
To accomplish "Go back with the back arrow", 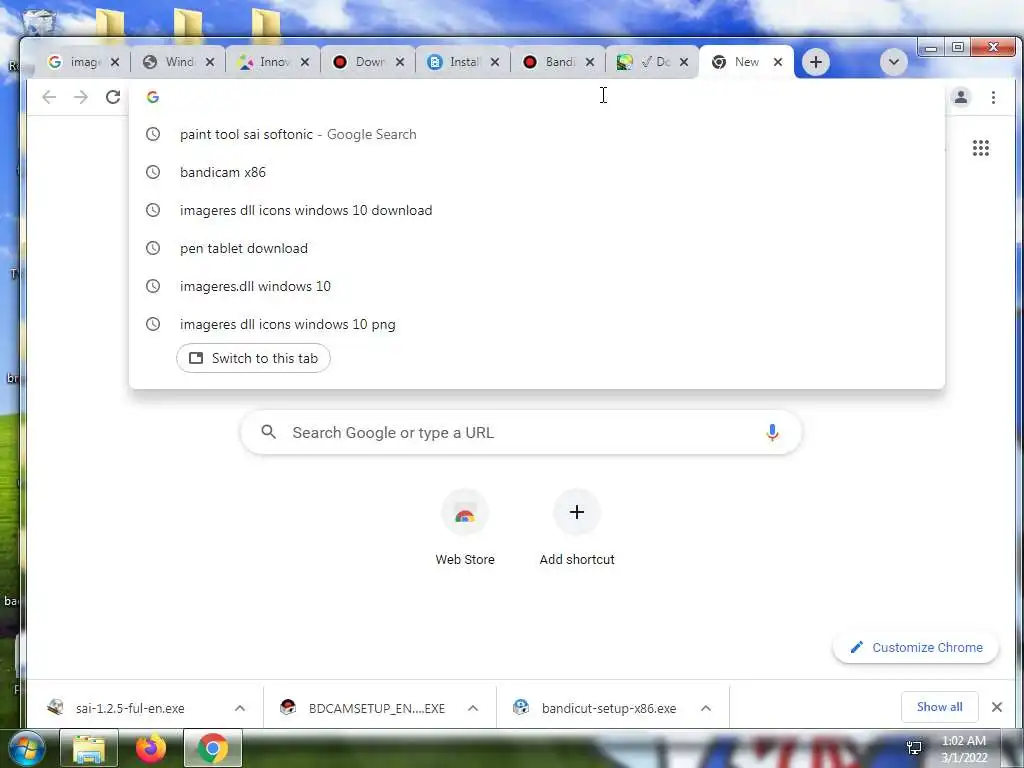I will (x=49, y=97).
